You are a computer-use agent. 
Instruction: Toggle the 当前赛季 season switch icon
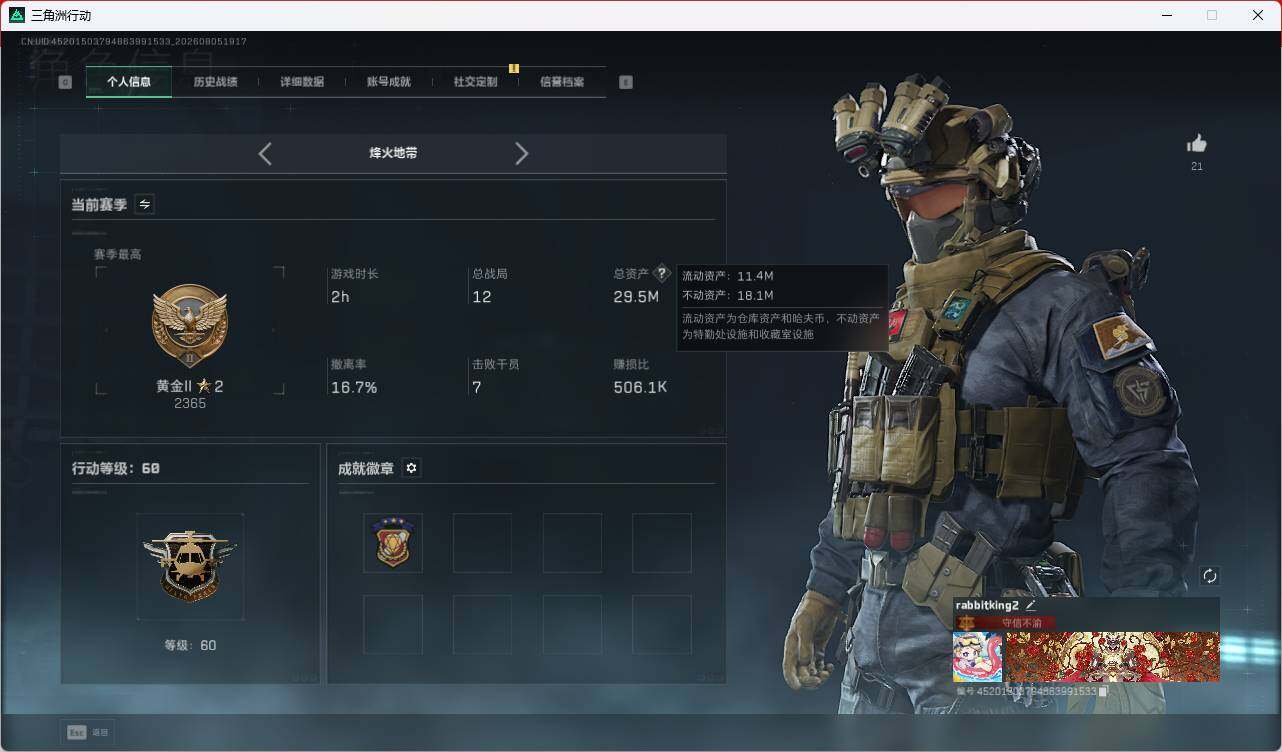(144, 204)
